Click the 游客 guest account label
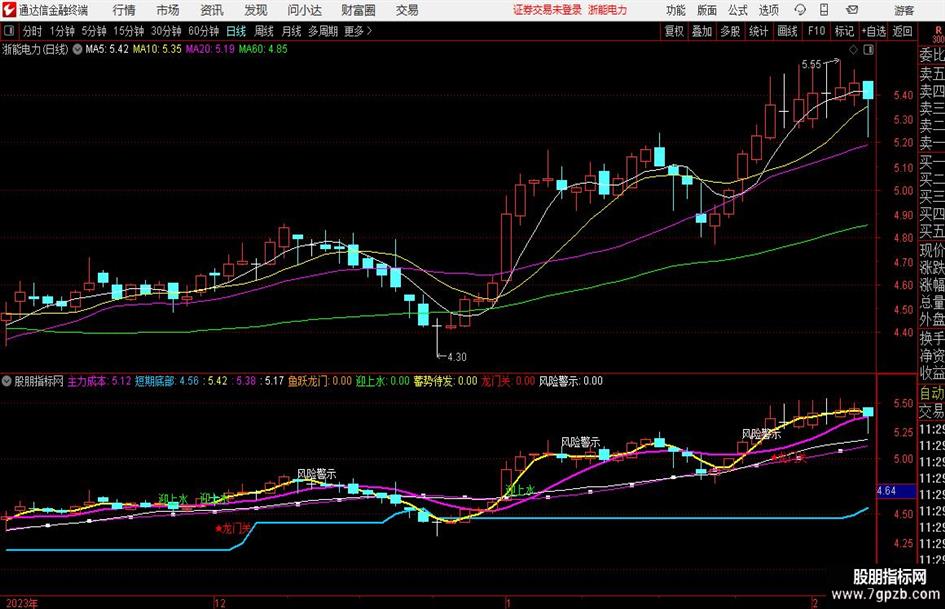The image size is (945, 609). pyautogui.click(x=903, y=10)
